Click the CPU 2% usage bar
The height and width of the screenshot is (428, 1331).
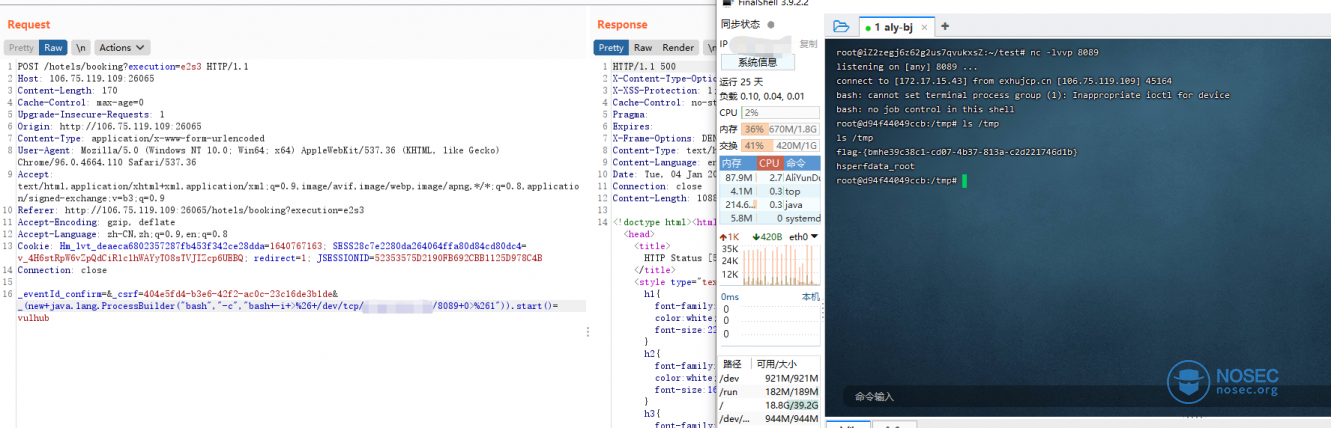[x=780, y=113]
